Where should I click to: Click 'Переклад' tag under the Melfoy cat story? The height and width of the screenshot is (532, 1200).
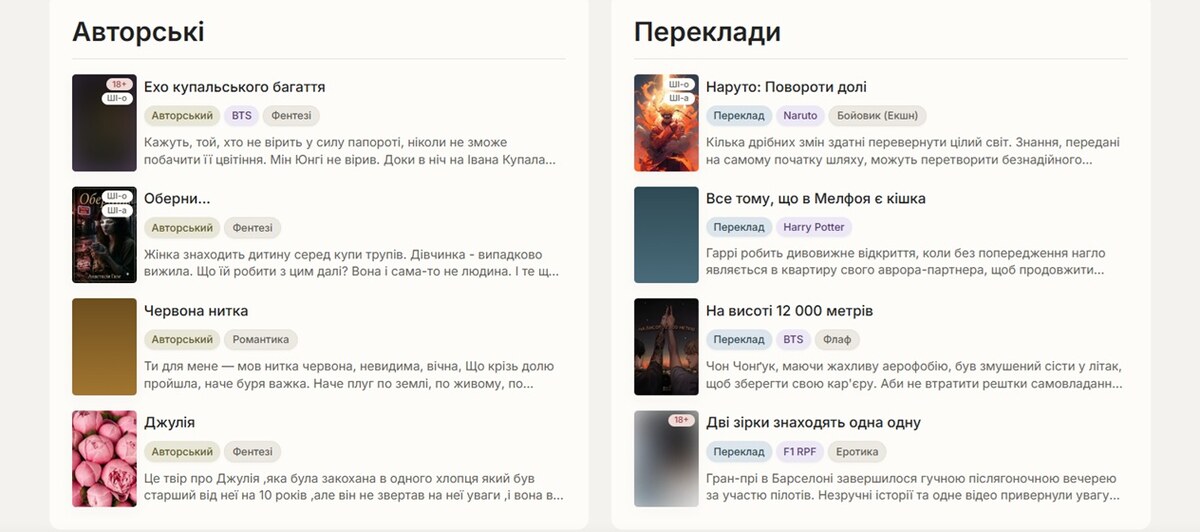(x=739, y=228)
